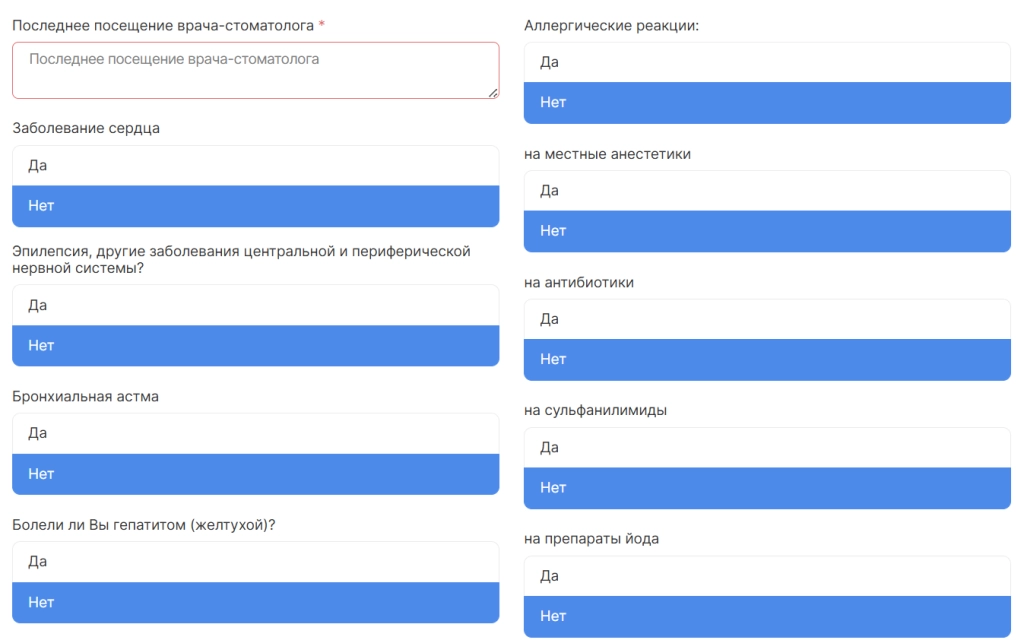Viewport: 1024px width, 640px height.
Task: Select 'Да' for на препараты йода
Action: tap(767, 576)
